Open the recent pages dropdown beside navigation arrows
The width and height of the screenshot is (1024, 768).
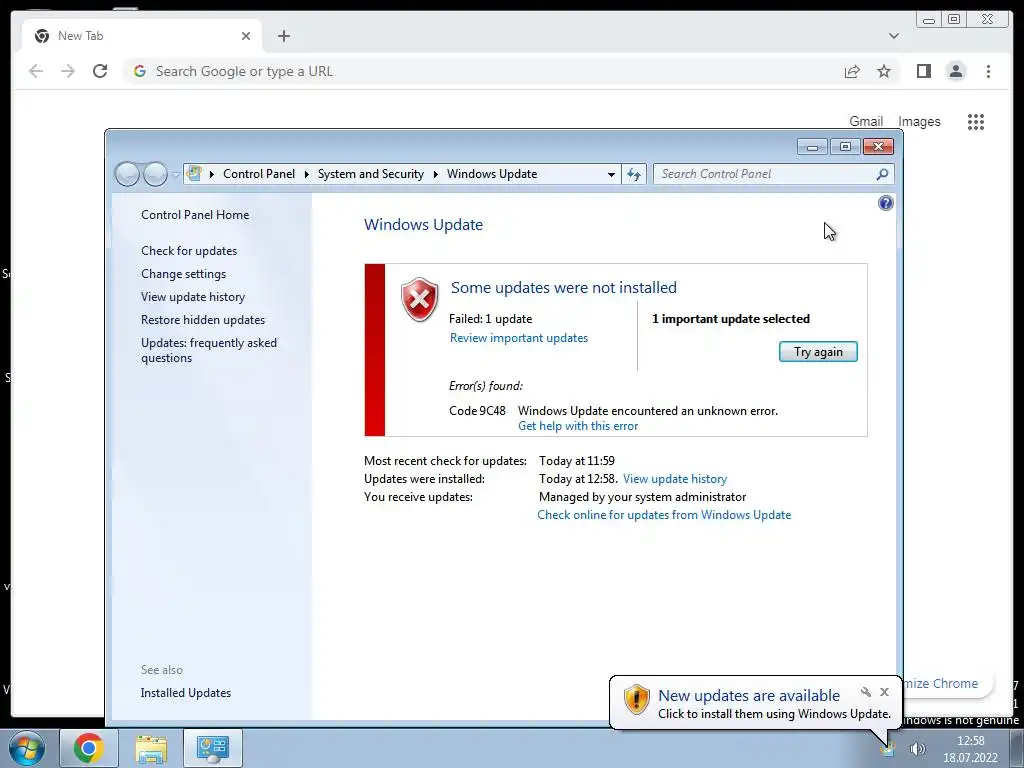175,174
